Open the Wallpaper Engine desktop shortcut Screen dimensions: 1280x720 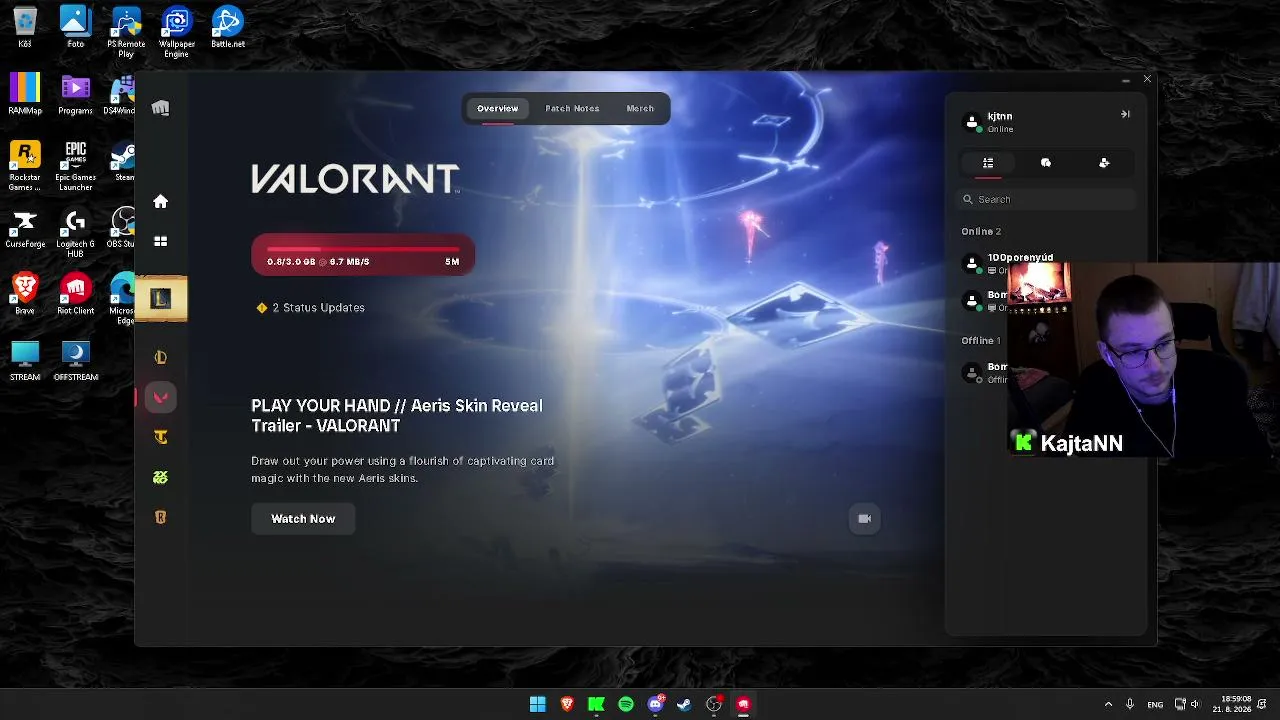pos(177,32)
